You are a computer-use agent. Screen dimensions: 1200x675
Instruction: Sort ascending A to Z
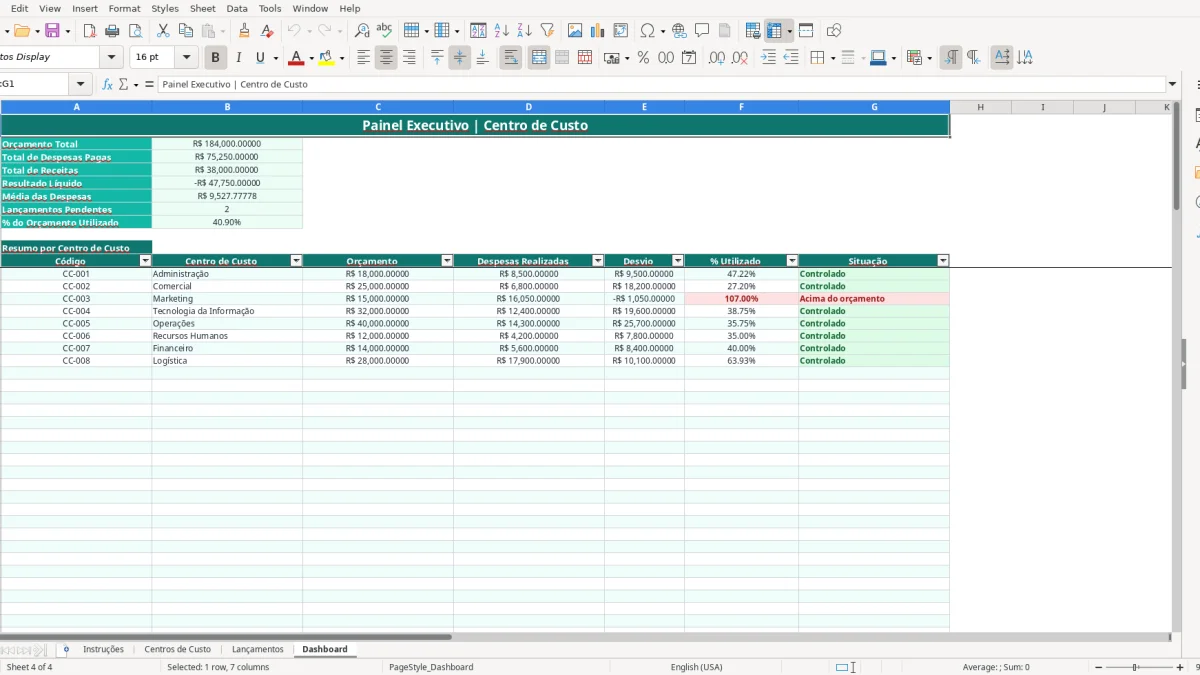pos(502,31)
